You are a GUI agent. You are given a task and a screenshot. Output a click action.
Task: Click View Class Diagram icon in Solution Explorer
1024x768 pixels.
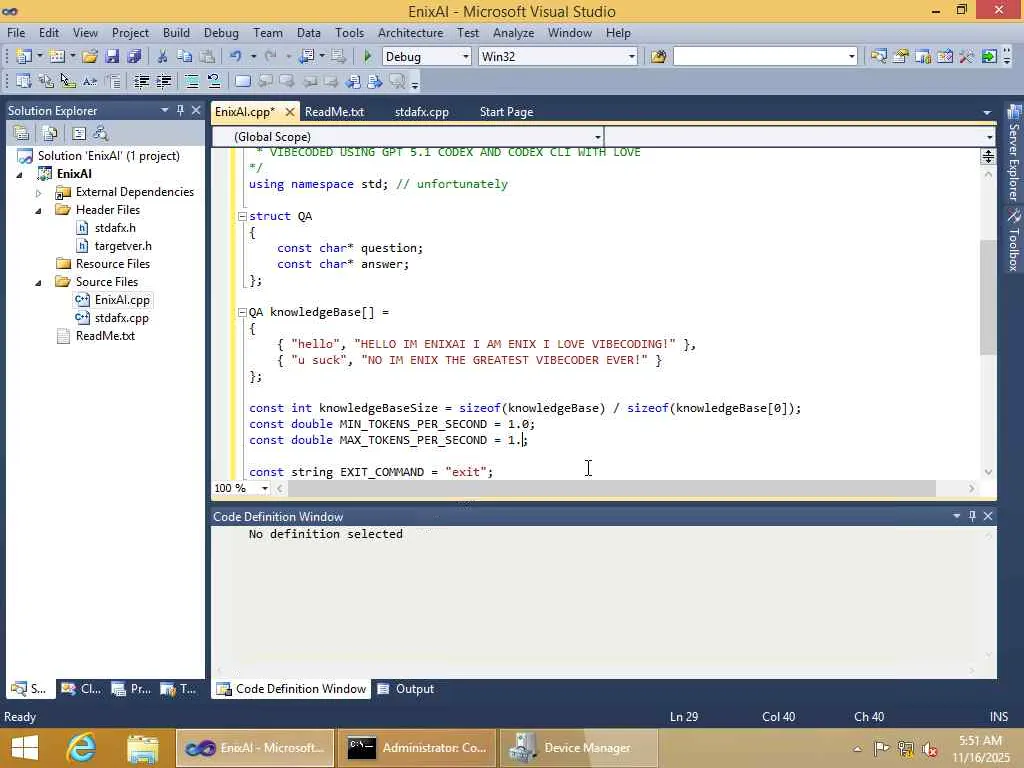pyautogui.click(x=101, y=133)
